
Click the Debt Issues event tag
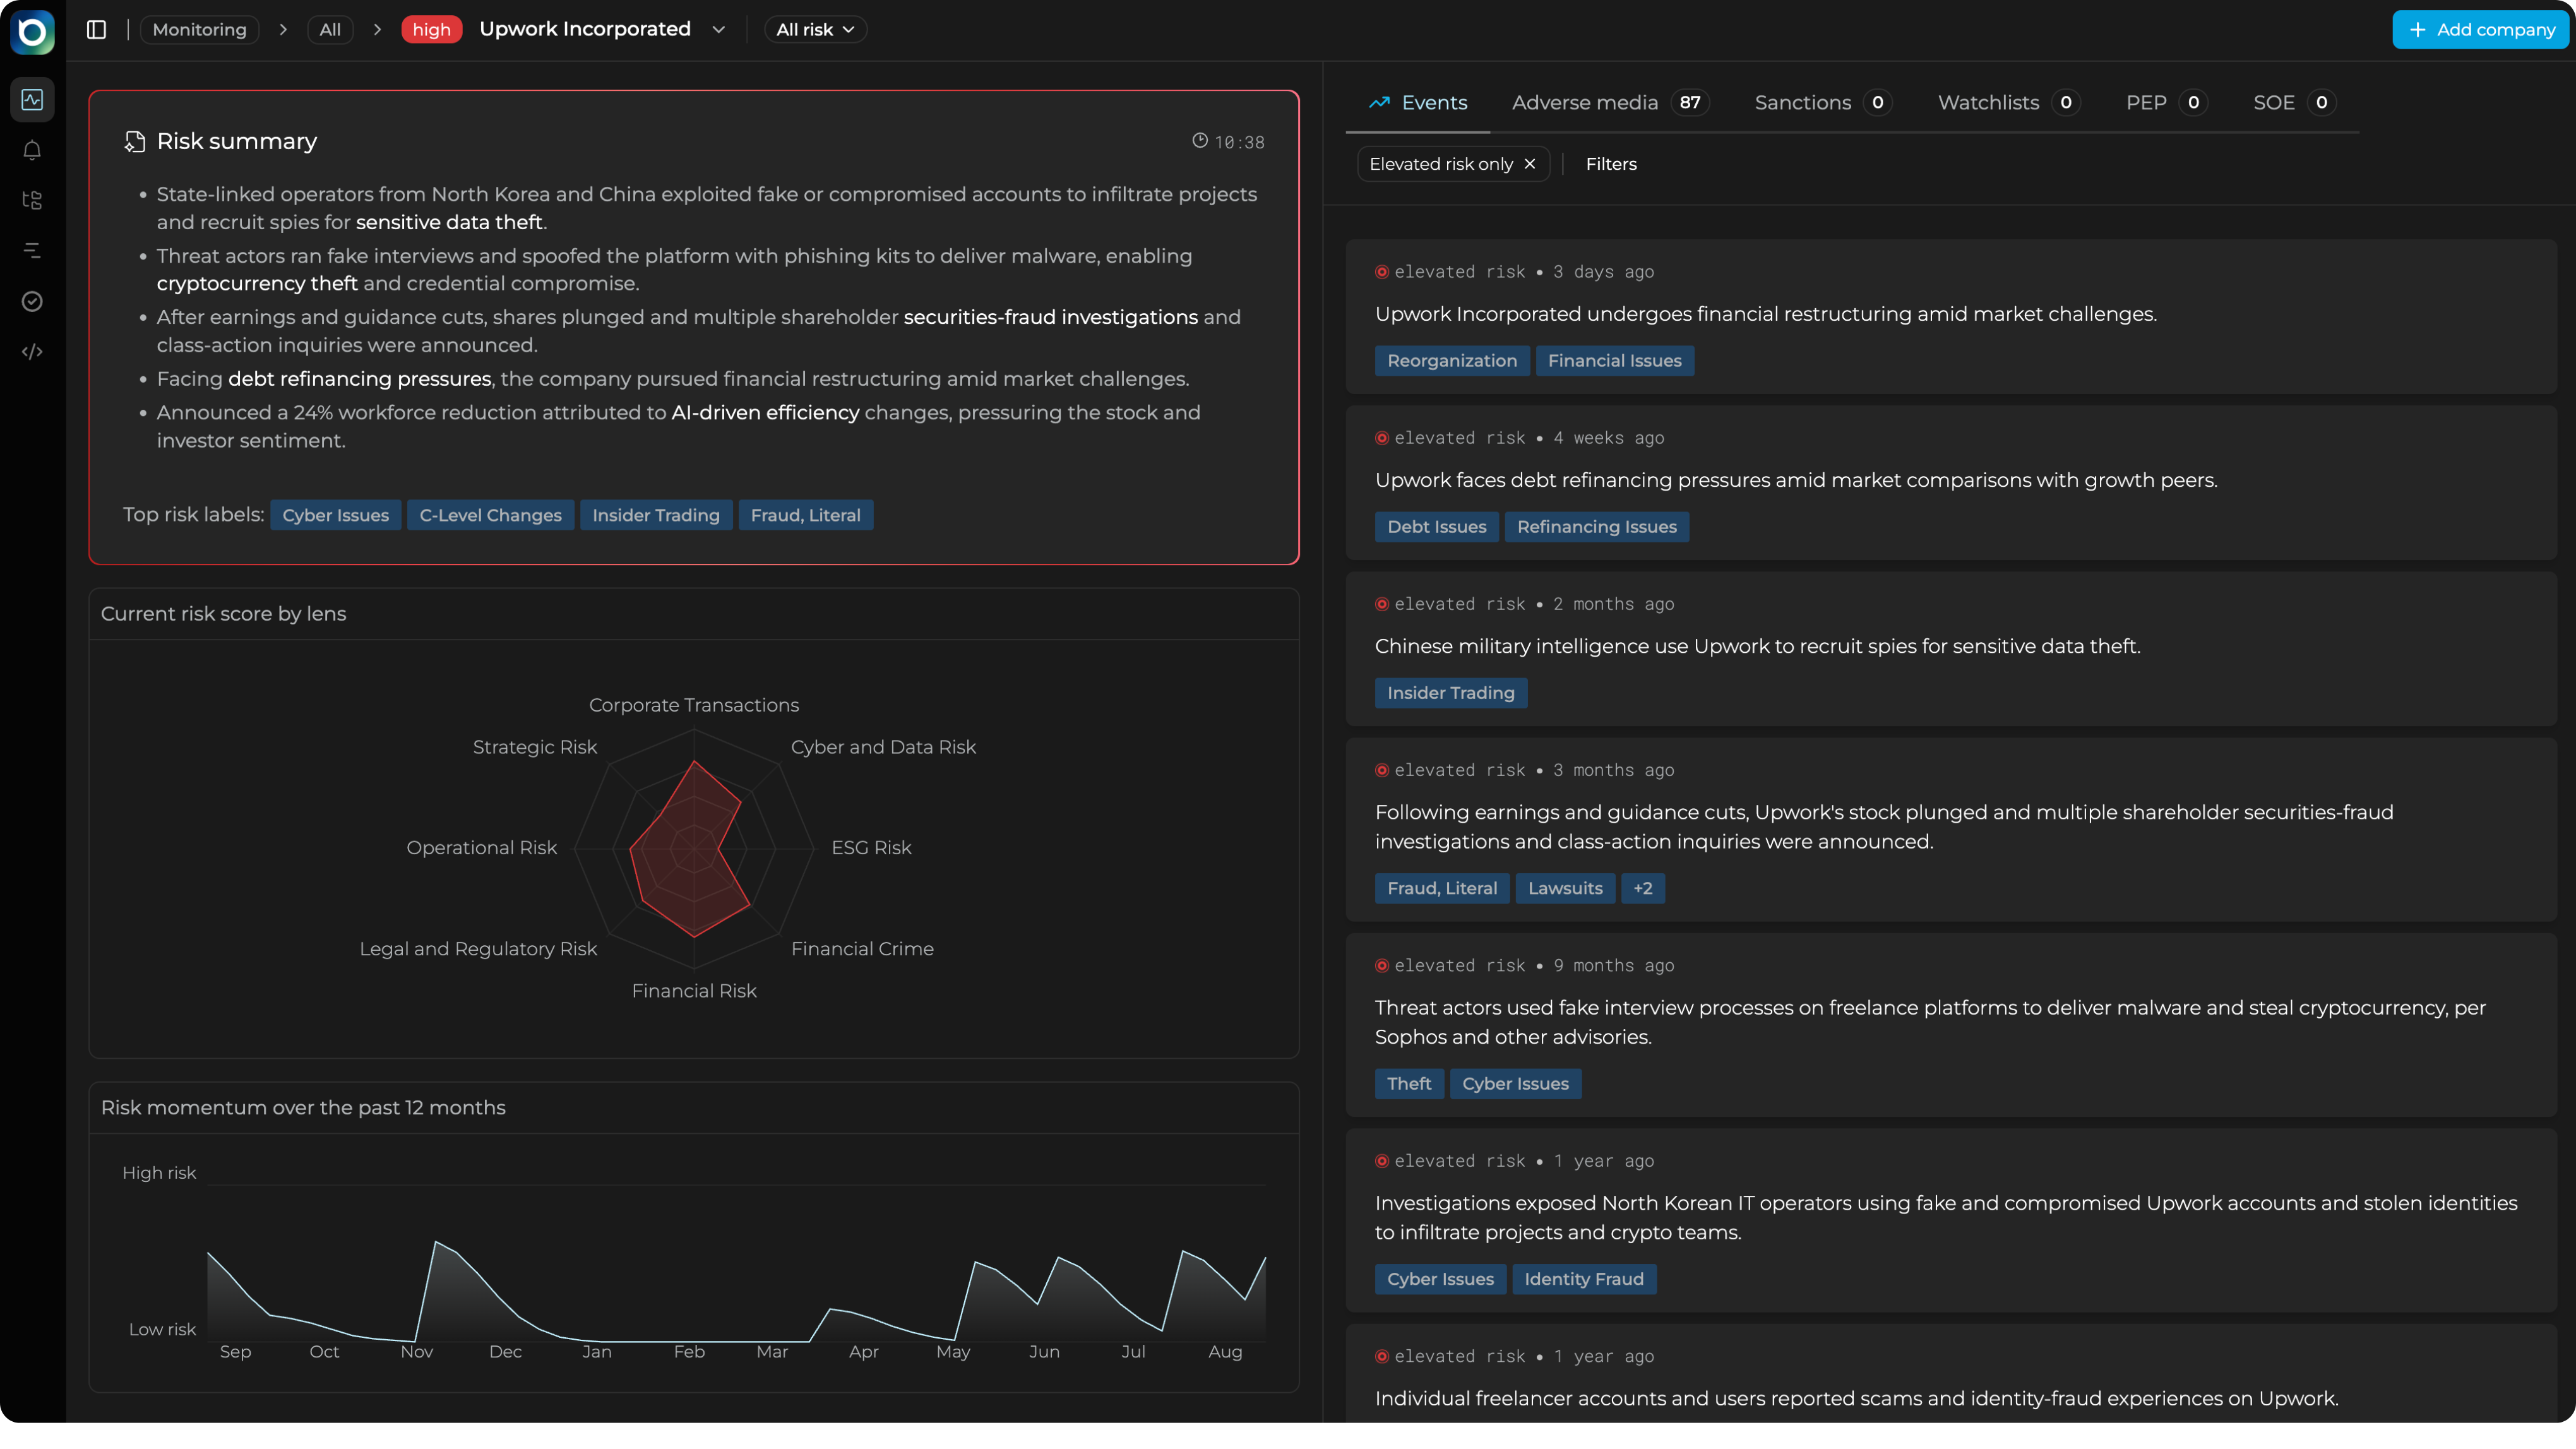1437,527
